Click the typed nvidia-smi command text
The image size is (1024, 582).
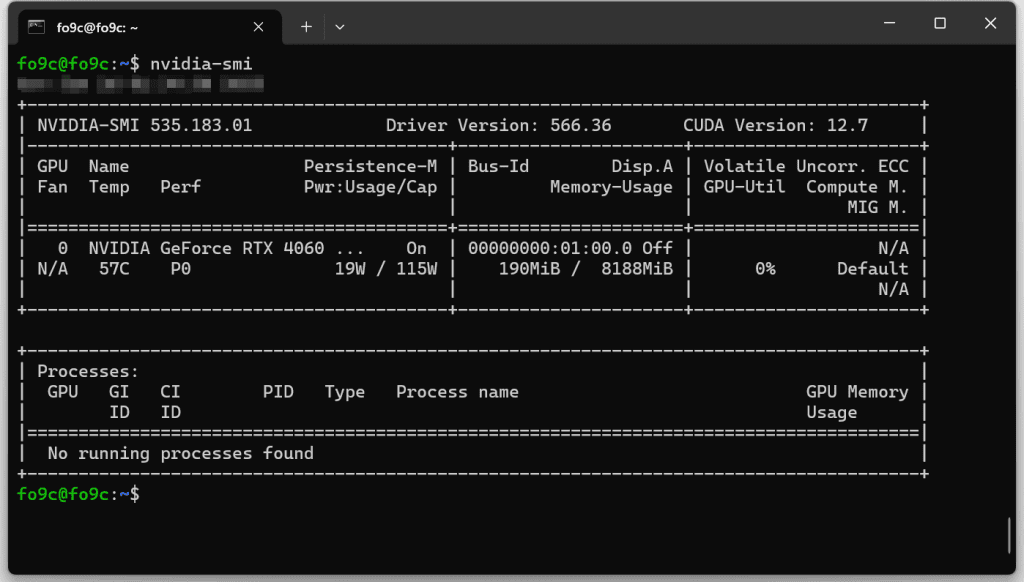(x=201, y=63)
